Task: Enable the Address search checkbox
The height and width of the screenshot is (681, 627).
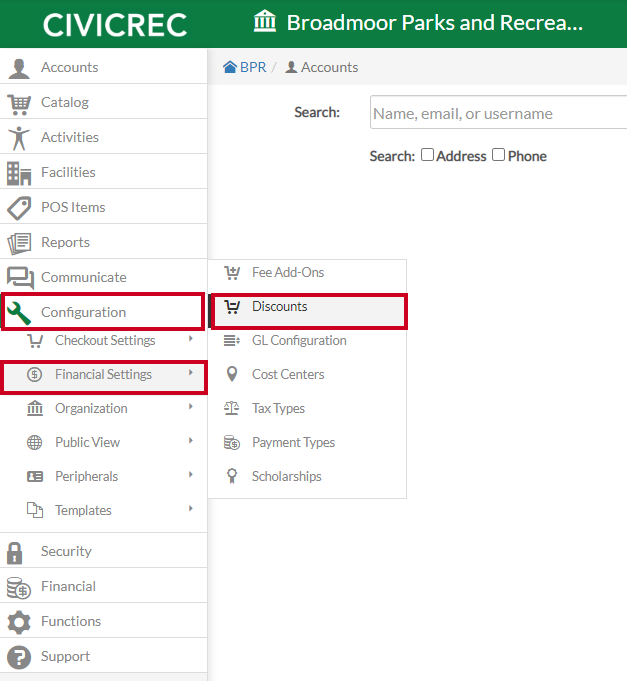Action: tap(427, 155)
